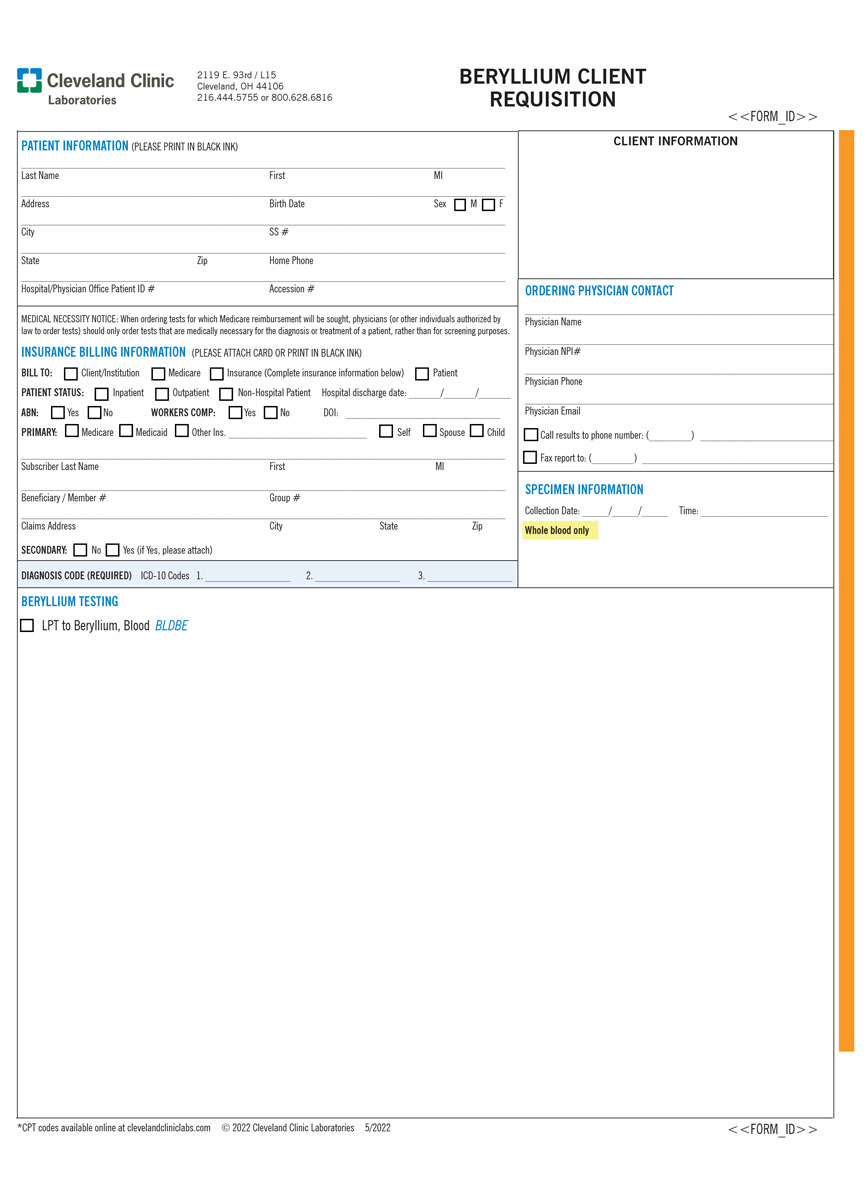Check the Female sex checkbox
Screen dimensions: 867x1200
488,205
